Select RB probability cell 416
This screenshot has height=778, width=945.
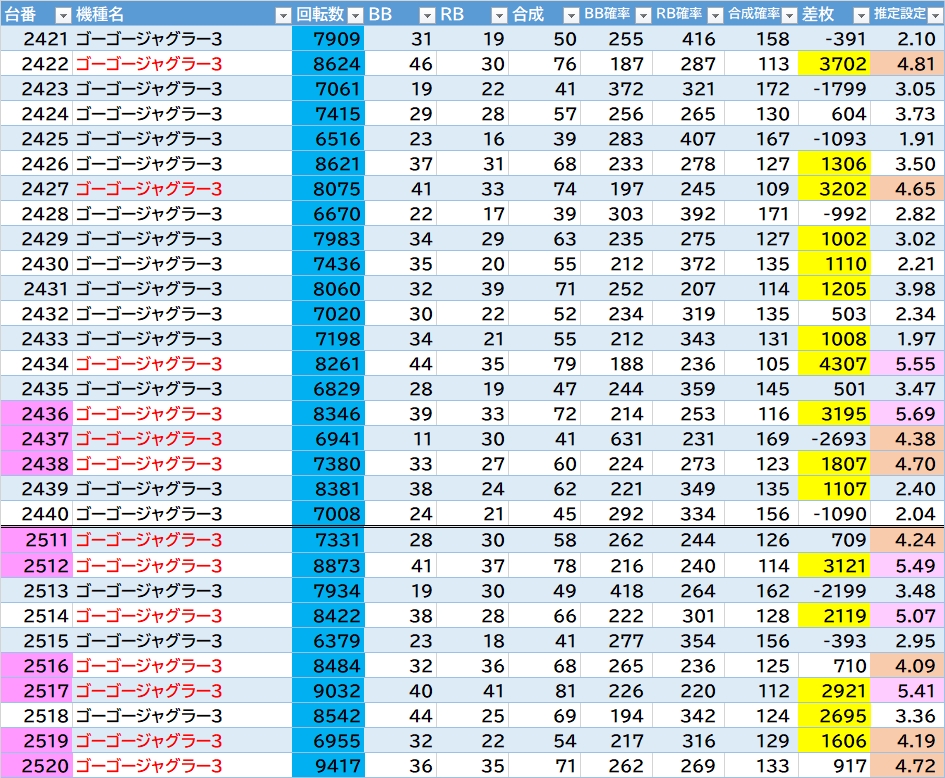click(x=689, y=39)
